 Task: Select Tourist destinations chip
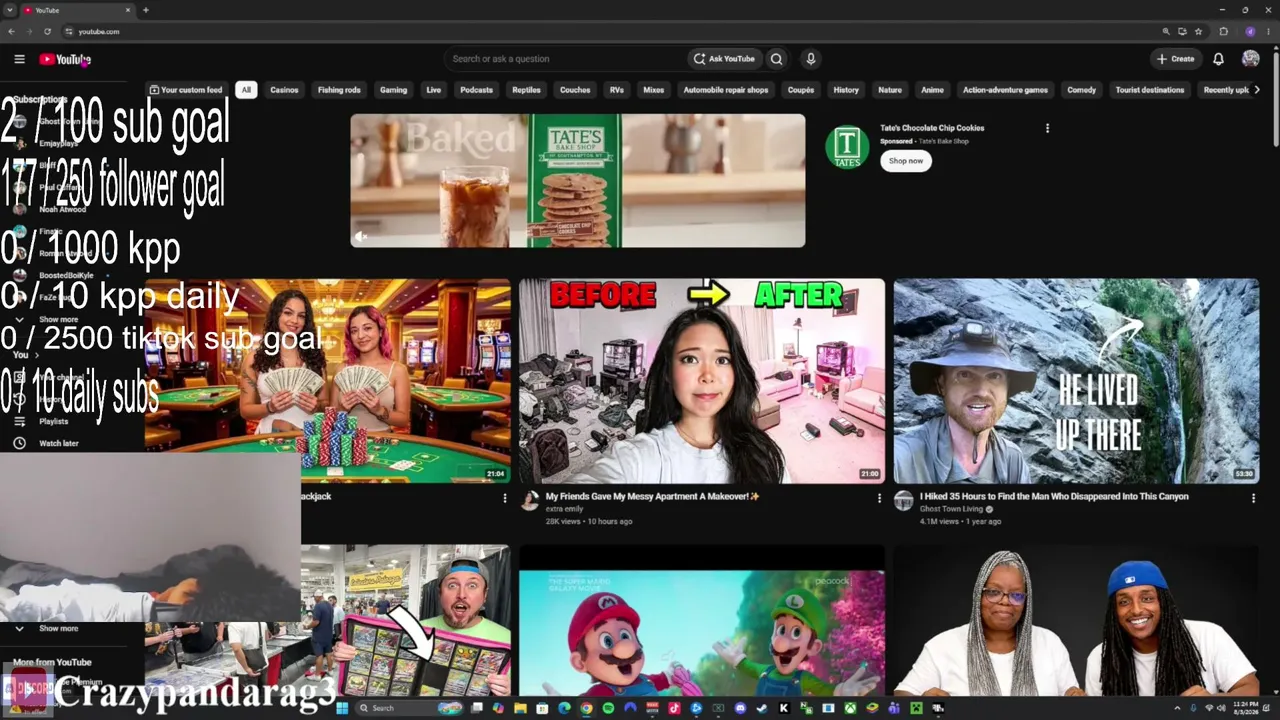click(x=1150, y=90)
